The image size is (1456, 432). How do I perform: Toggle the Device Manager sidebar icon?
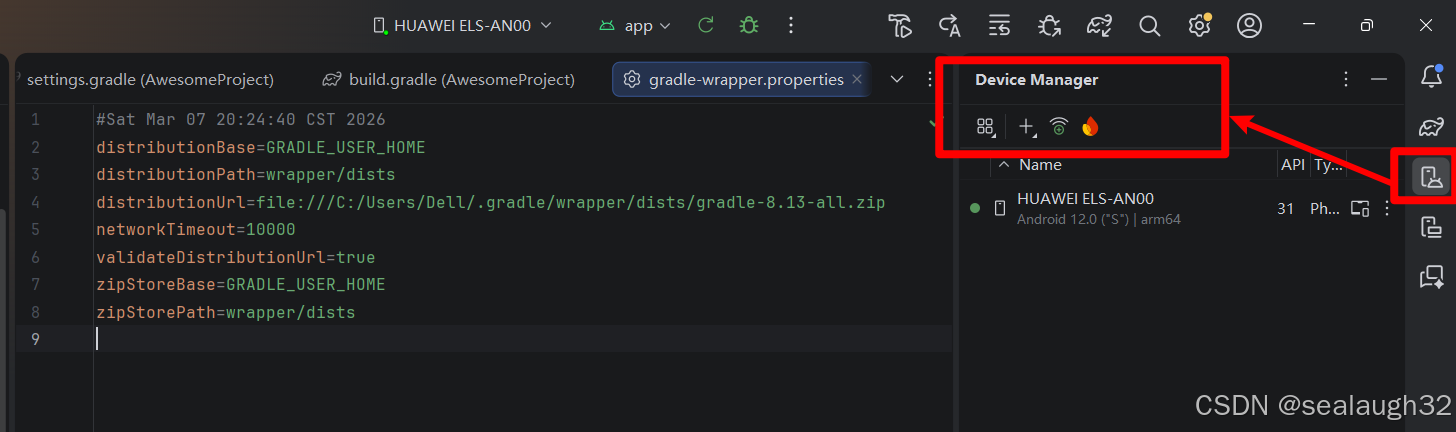[1431, 178]
